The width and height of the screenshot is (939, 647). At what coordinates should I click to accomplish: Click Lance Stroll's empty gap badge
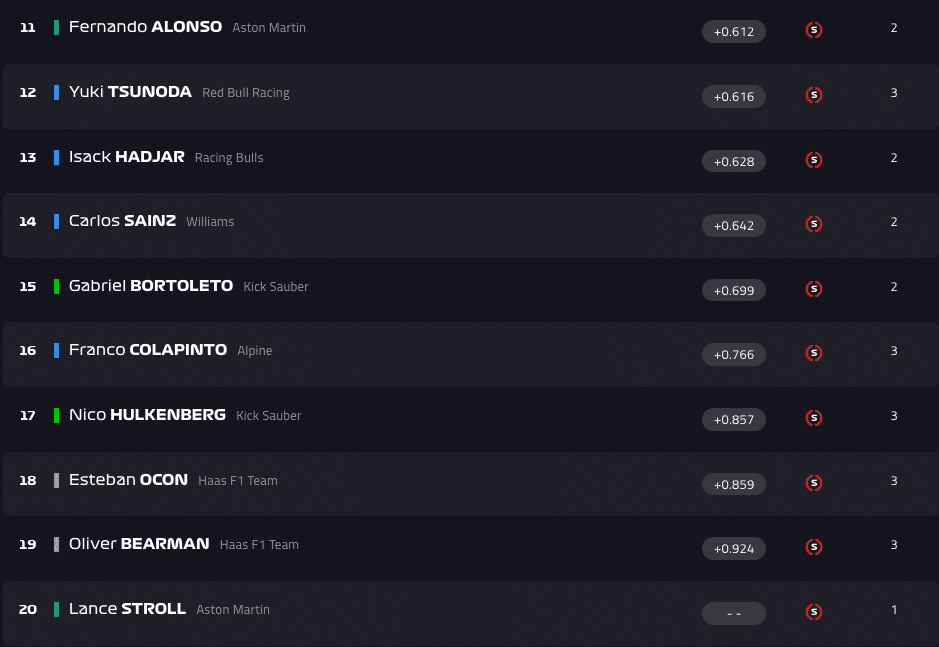tap(734, 613)
